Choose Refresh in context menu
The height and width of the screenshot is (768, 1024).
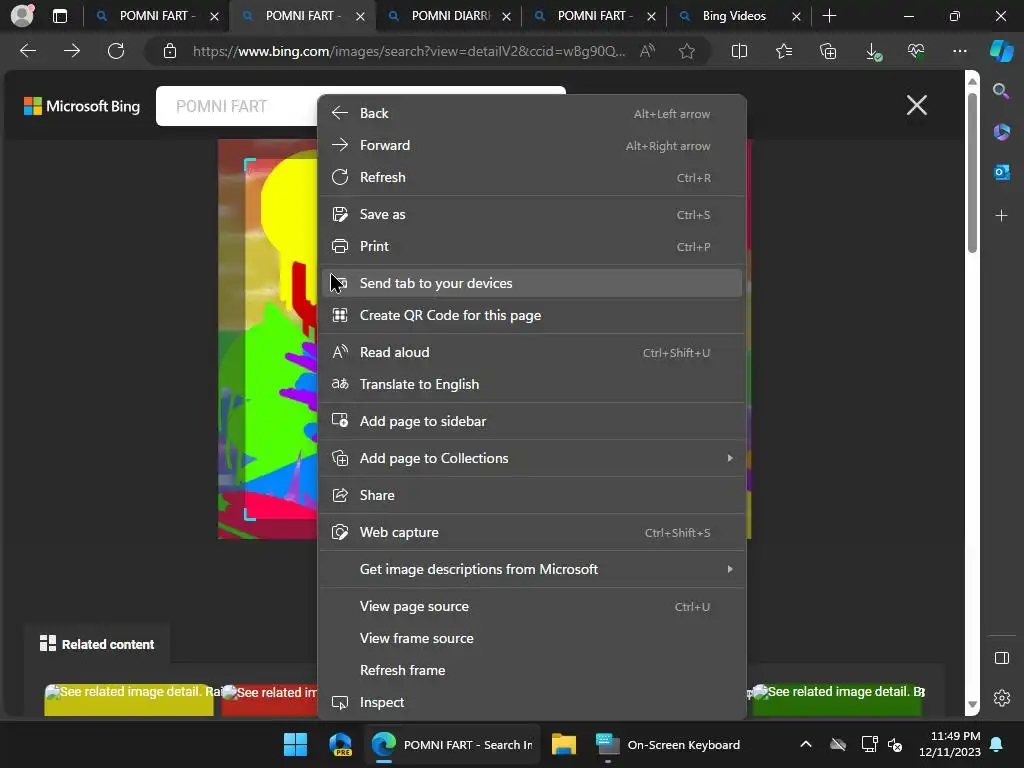point(532,178)
